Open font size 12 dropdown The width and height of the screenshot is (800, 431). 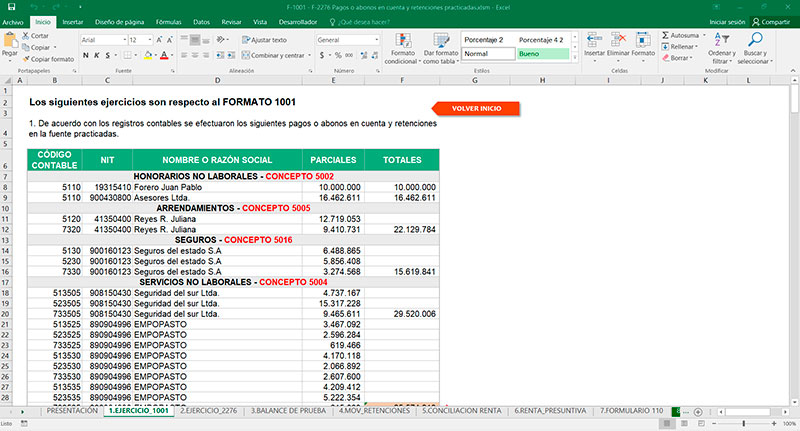coord(149,40)
